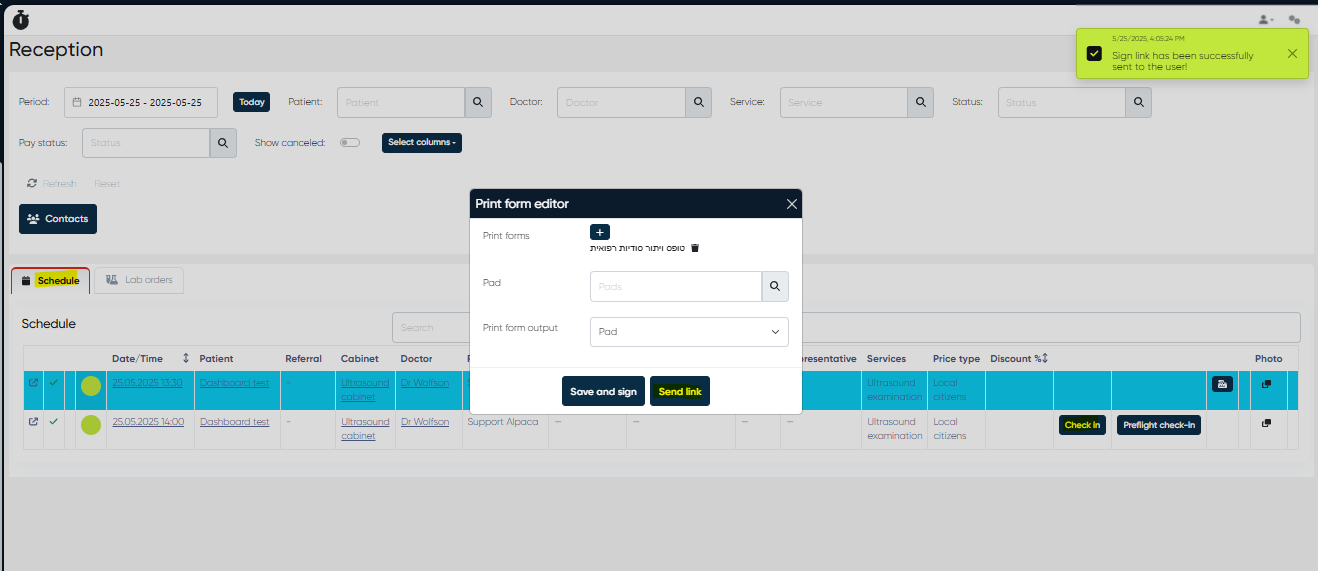This screenshot has width=1318, height=571.
Task: Delete the Hebrew print form via trash icon
Action: pyautogui.click(x=695, y=248)
